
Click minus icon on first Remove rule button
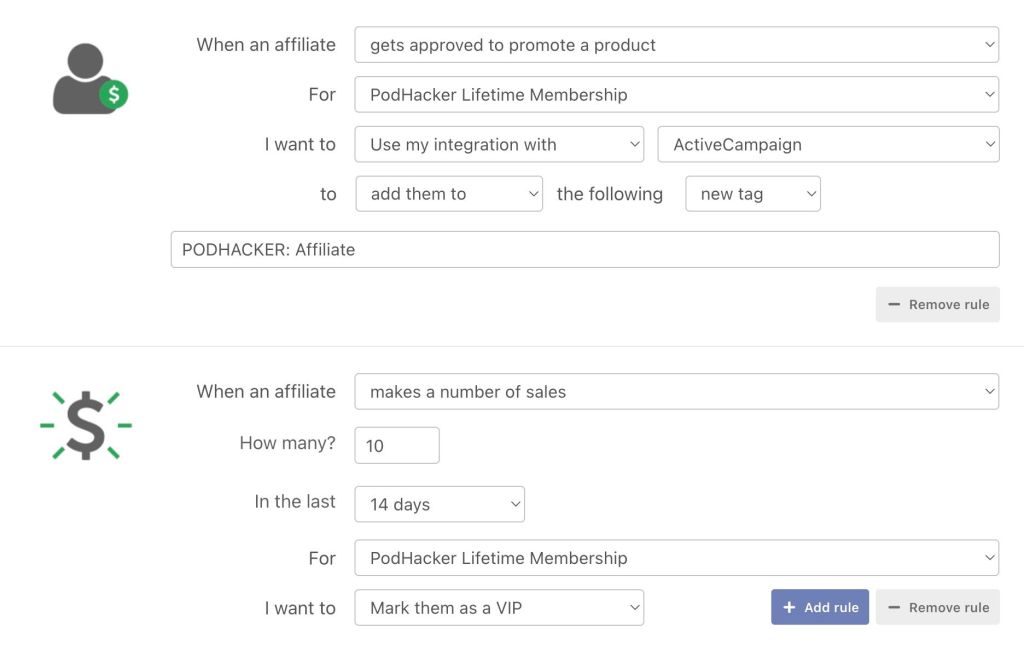pos(894,305)
